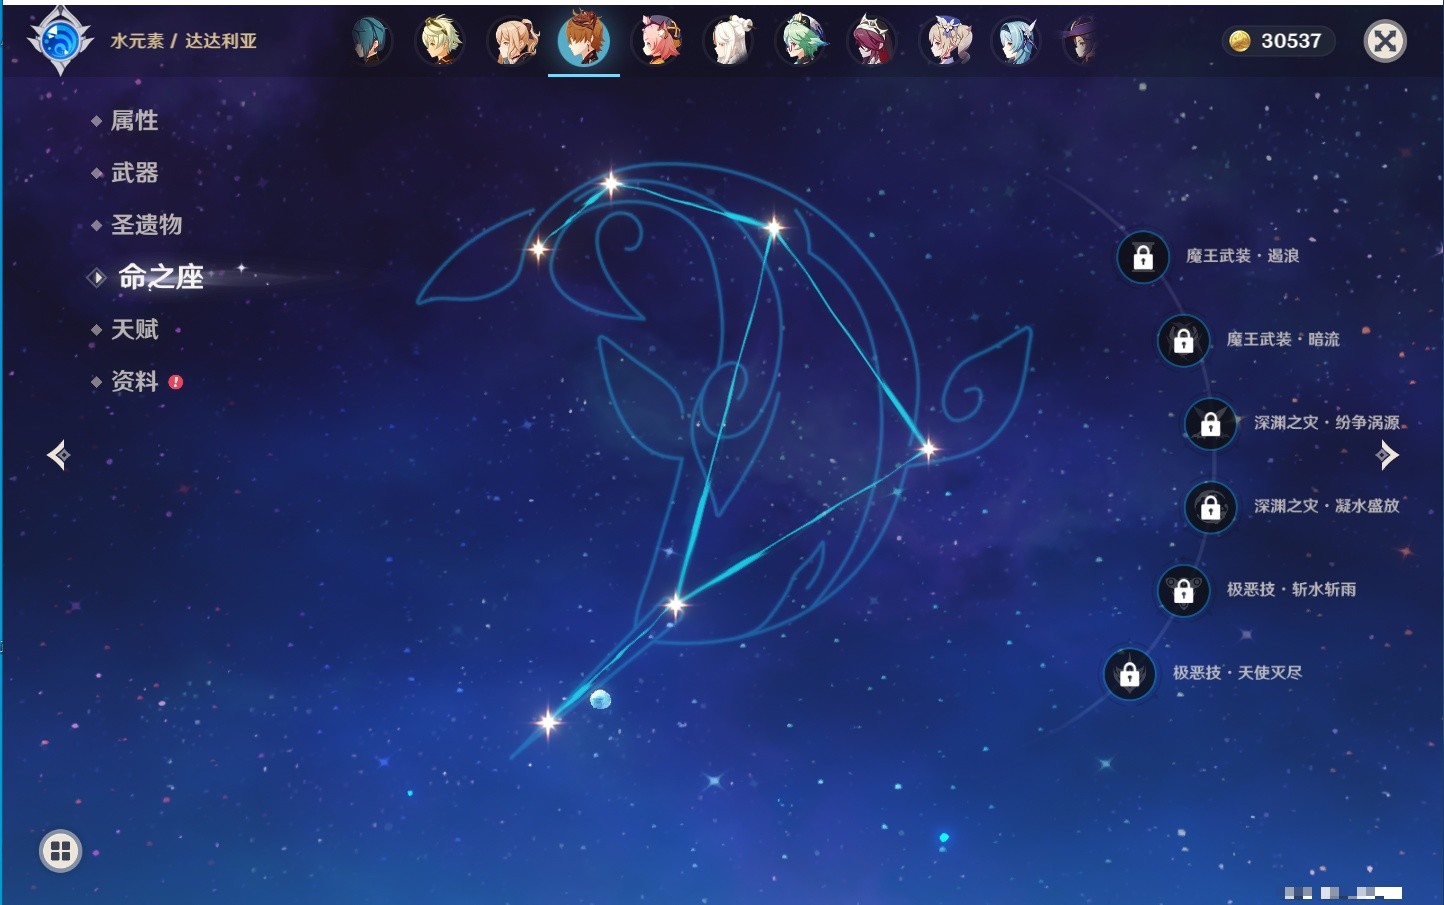Click the star on the whale's left fin

point(539,248)
